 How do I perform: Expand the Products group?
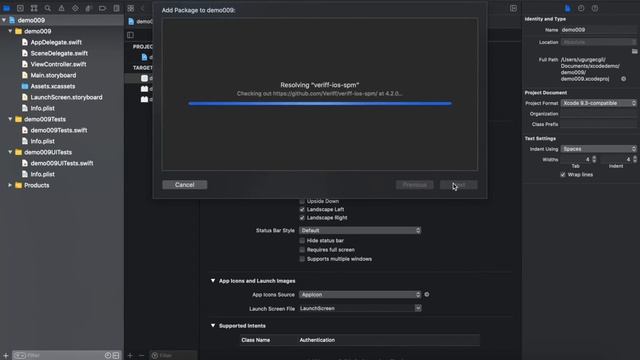click(x=11, y=185)
